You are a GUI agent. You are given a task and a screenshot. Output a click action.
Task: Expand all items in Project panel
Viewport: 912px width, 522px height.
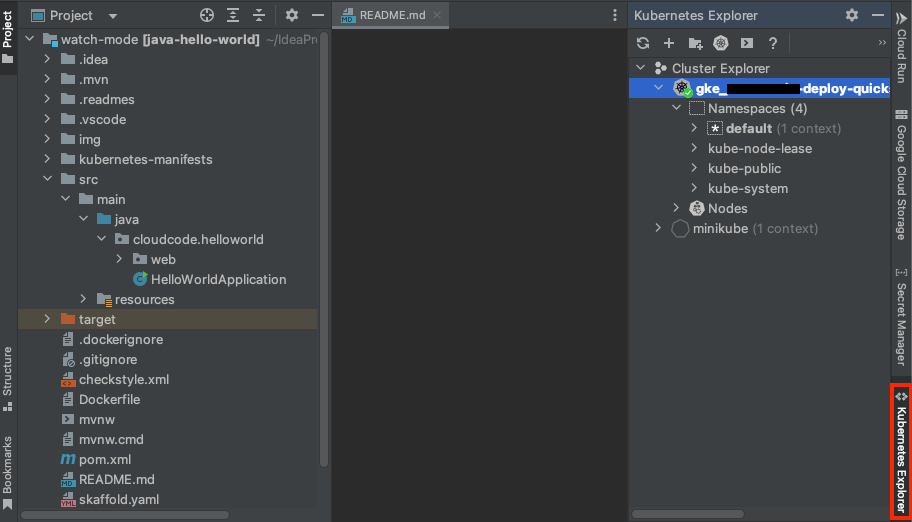(x=233, y=15)
